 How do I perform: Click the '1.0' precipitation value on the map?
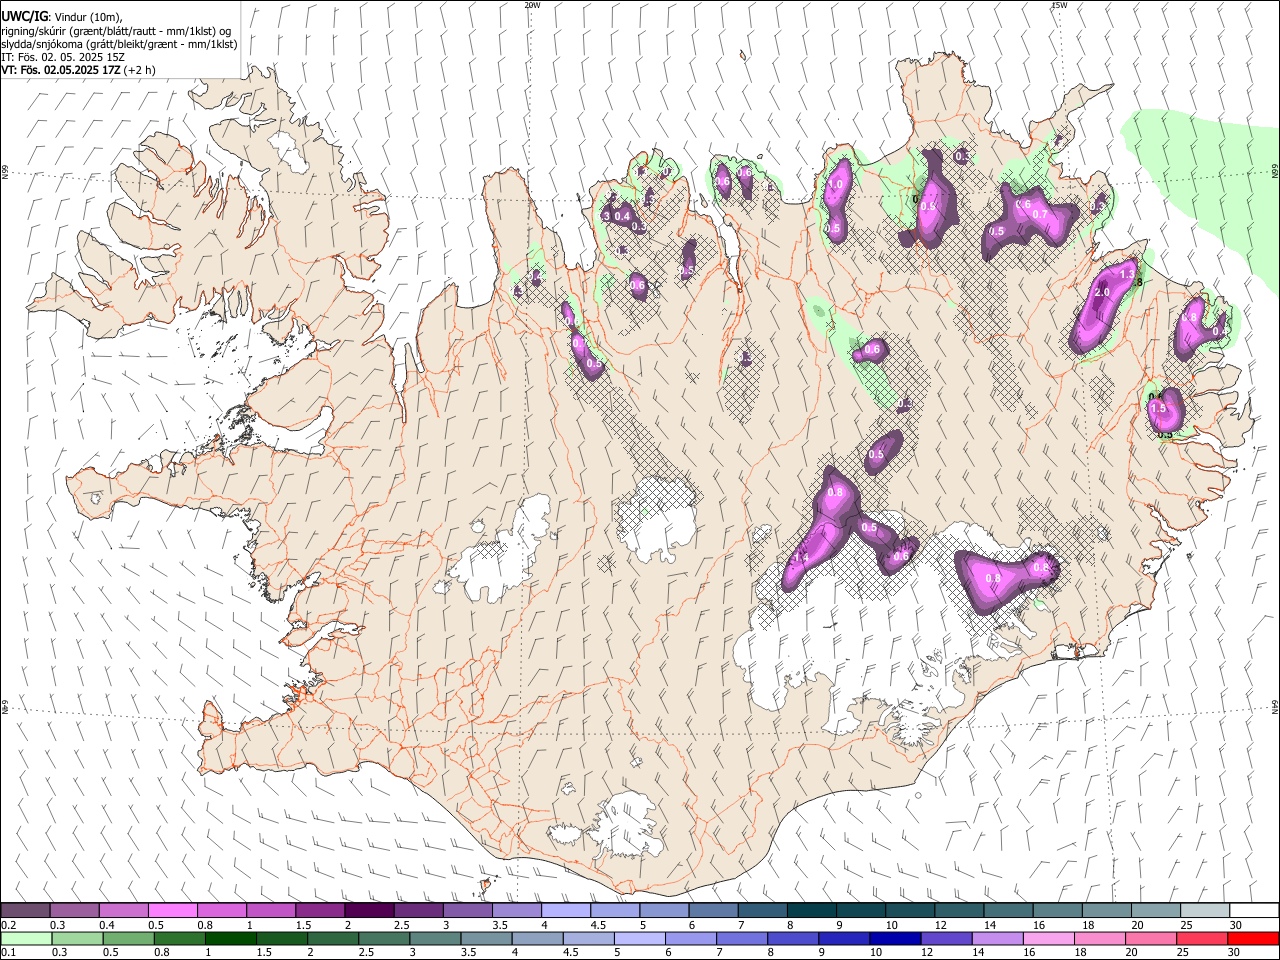pos(837,185)
